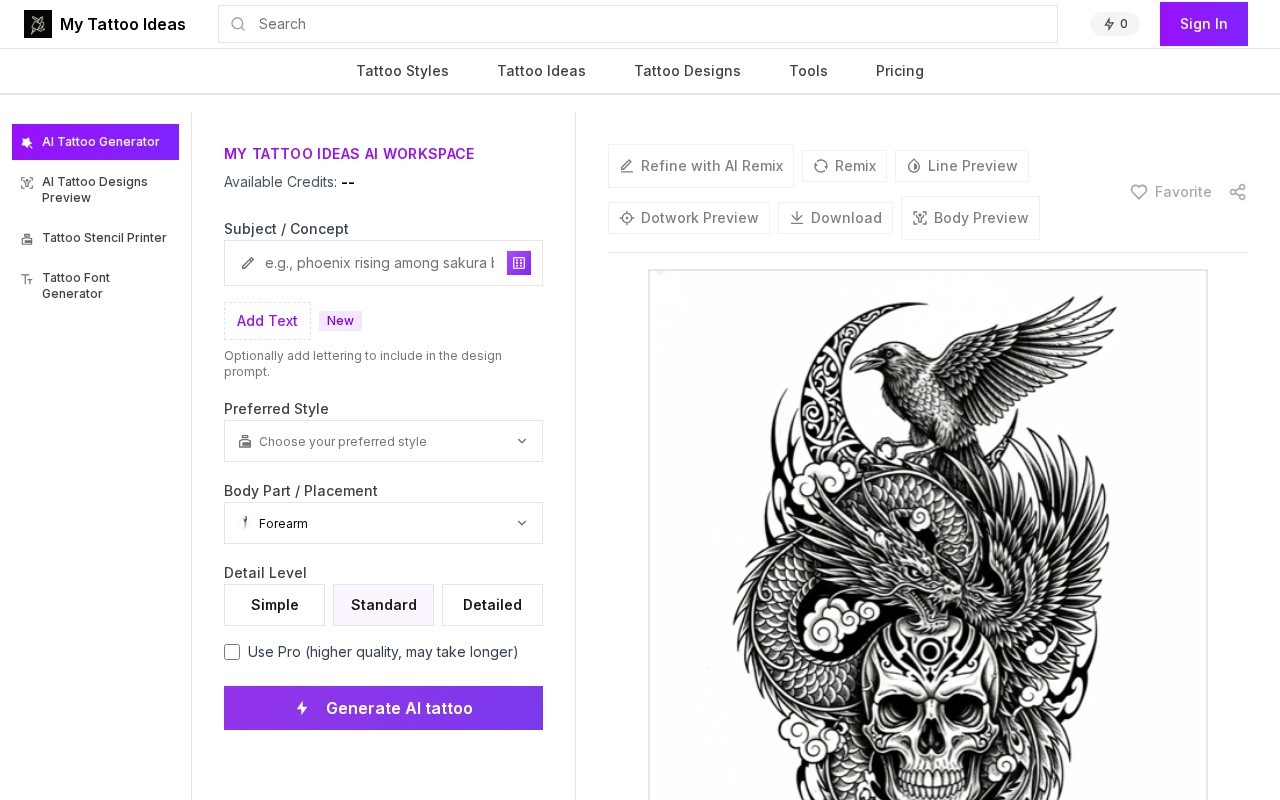Select the Standard detail level
The image size is (1280, 800).
pyautogui.click(x=383, y=605)
